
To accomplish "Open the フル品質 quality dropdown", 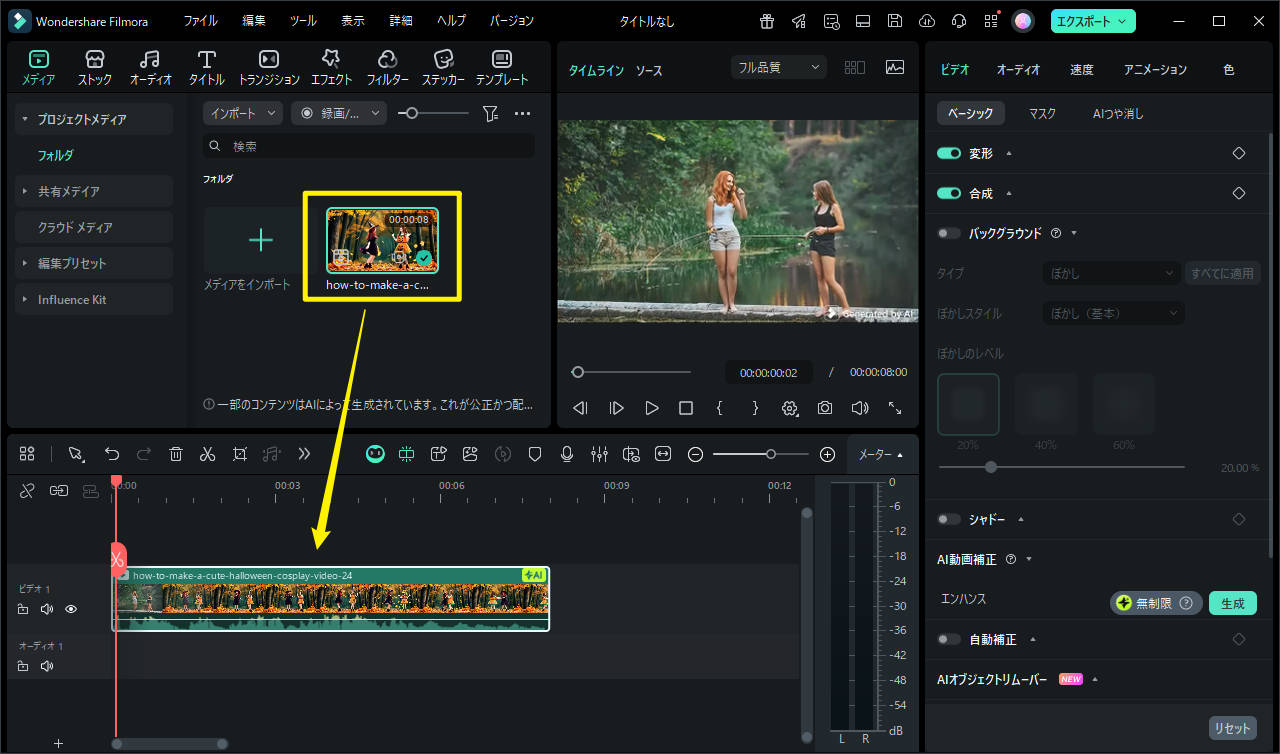I will [x=778, y=65].
